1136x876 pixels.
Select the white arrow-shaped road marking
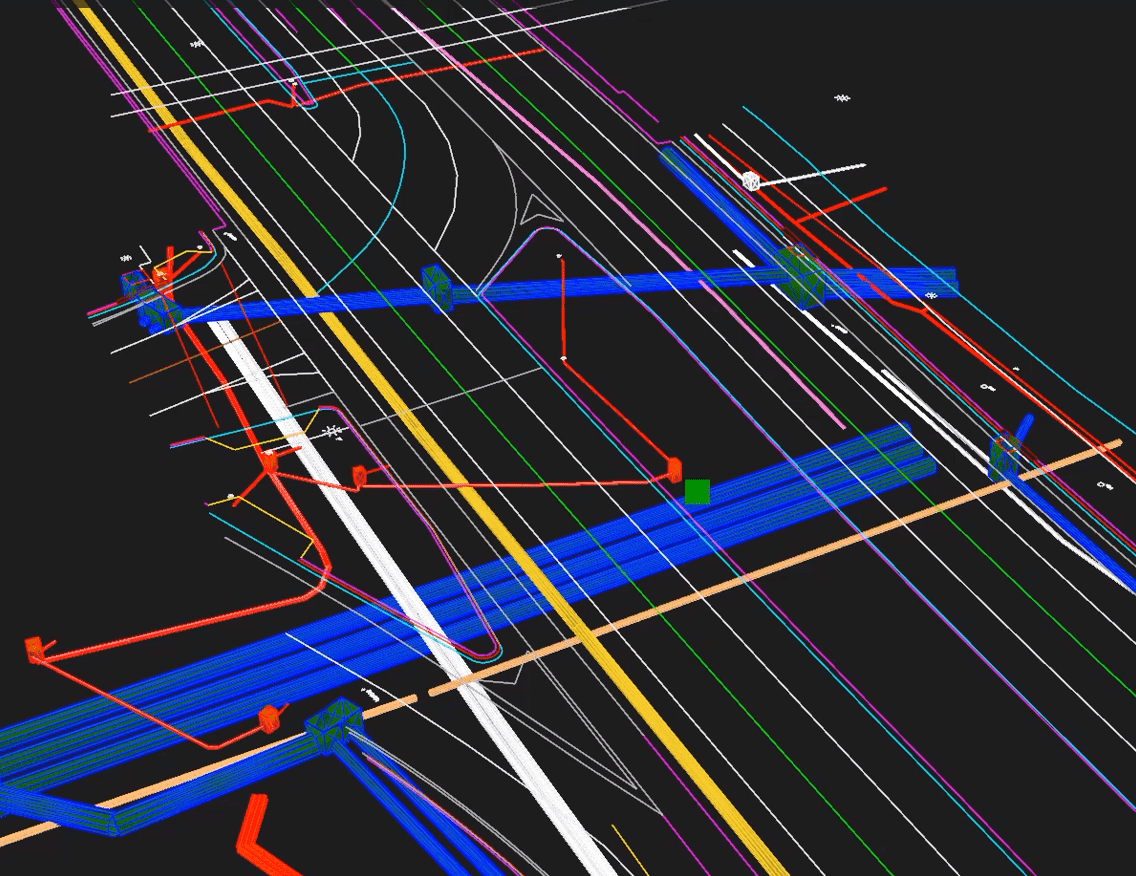[541, 208]
